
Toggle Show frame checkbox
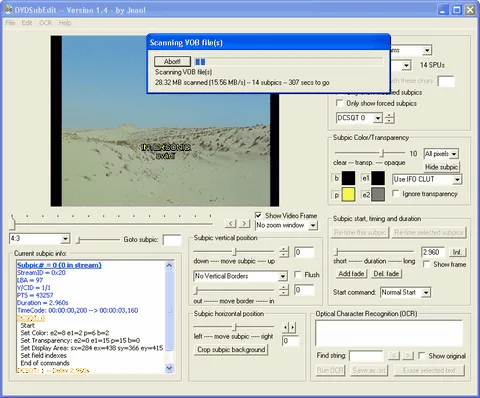pyautogui.click(x=426, y=264)
